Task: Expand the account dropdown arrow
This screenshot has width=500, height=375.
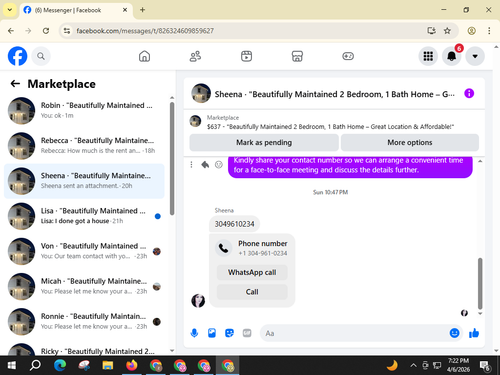Action: [475, 56]
